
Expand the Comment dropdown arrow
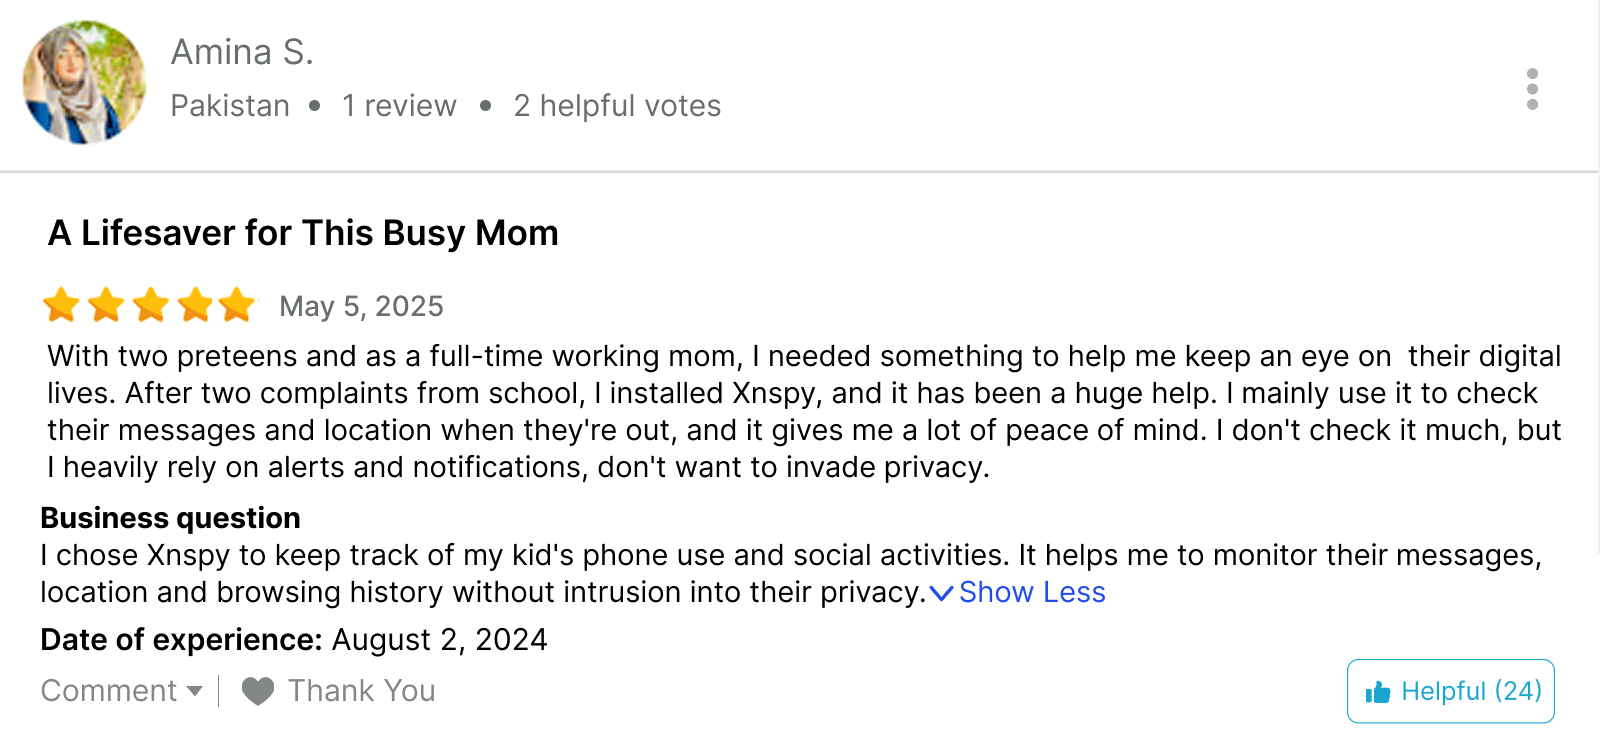pos(195,691)
